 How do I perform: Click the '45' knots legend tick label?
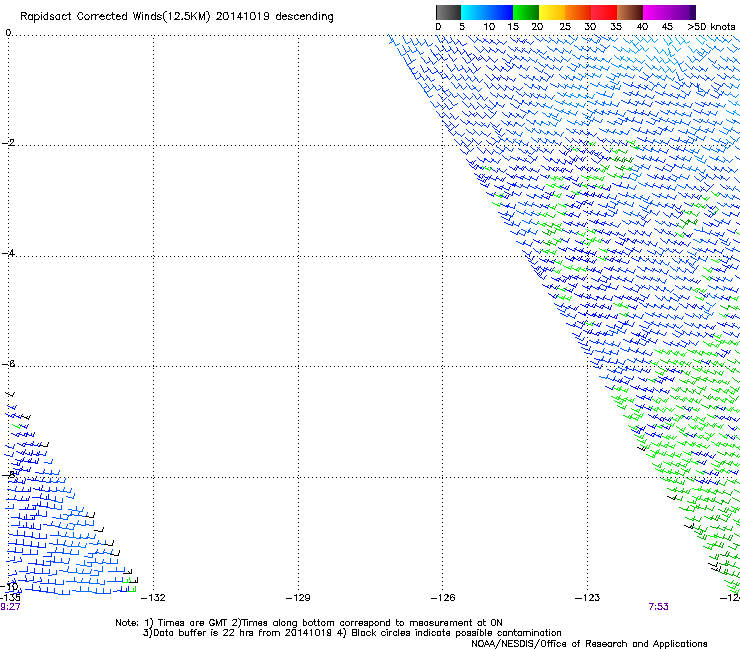[667, 27]
